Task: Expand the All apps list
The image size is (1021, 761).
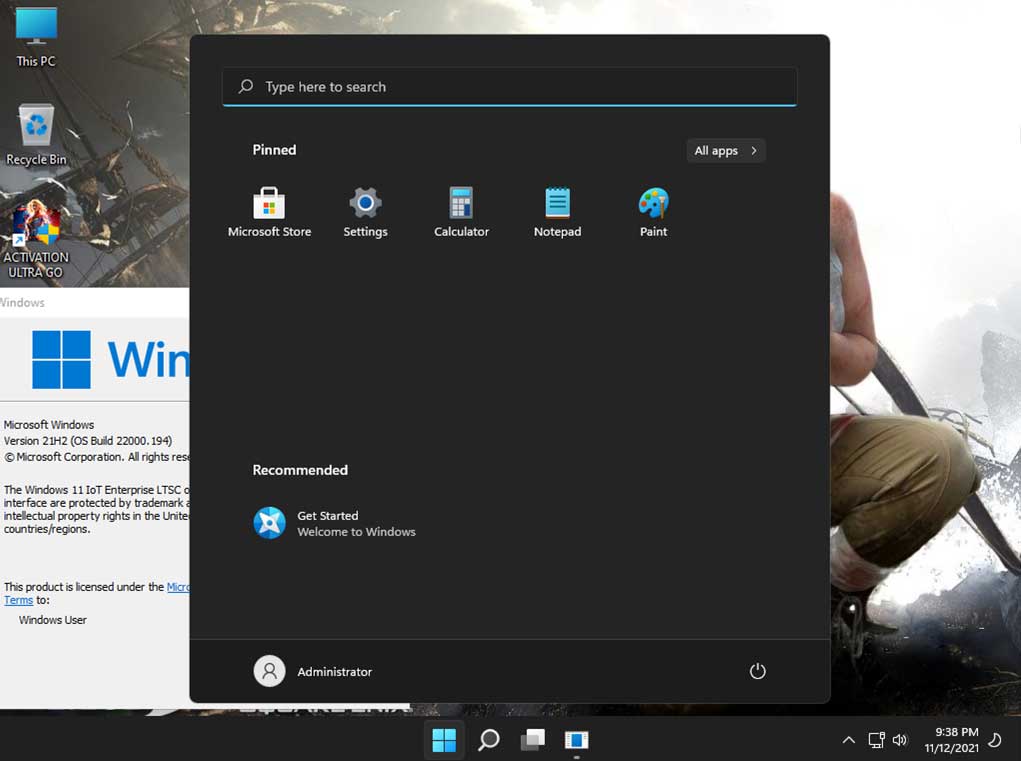Action: [725, 150]
